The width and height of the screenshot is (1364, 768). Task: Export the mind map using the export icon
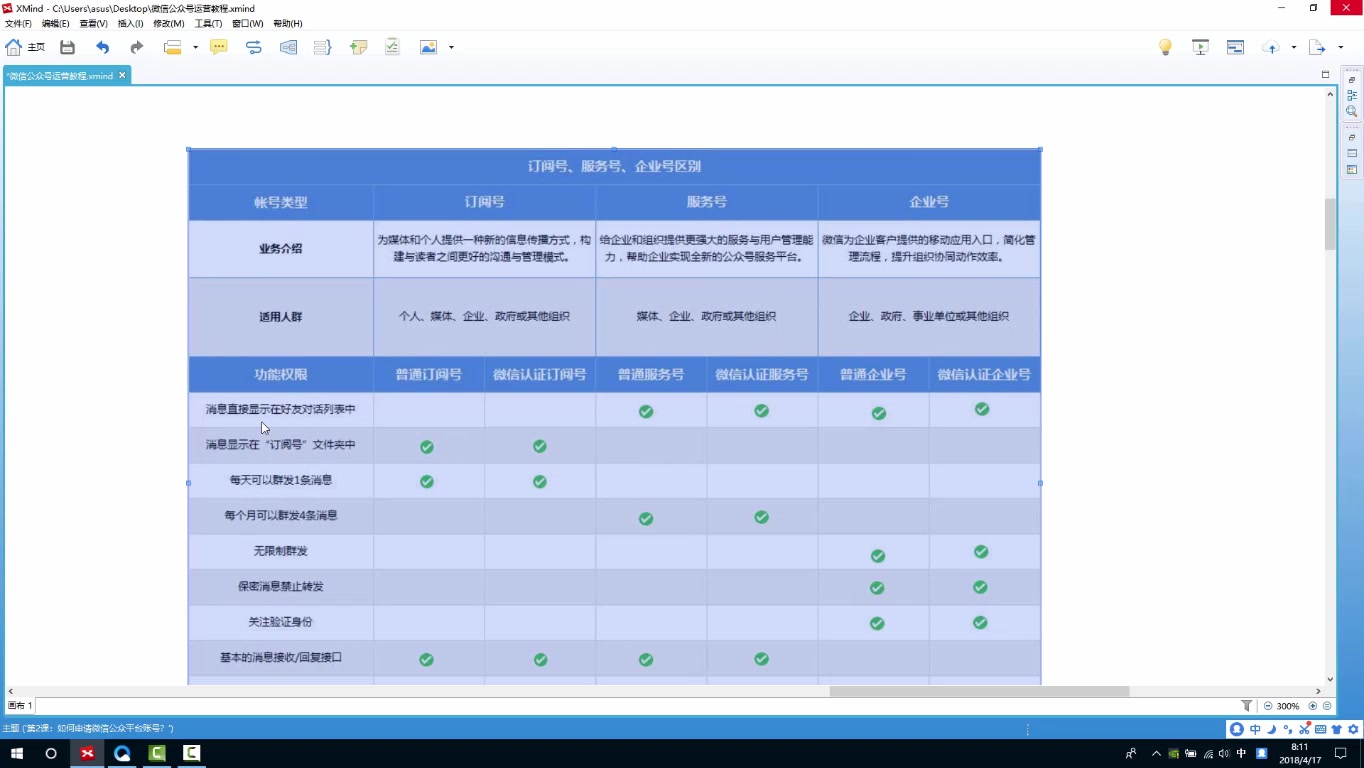pos(1317,47)
